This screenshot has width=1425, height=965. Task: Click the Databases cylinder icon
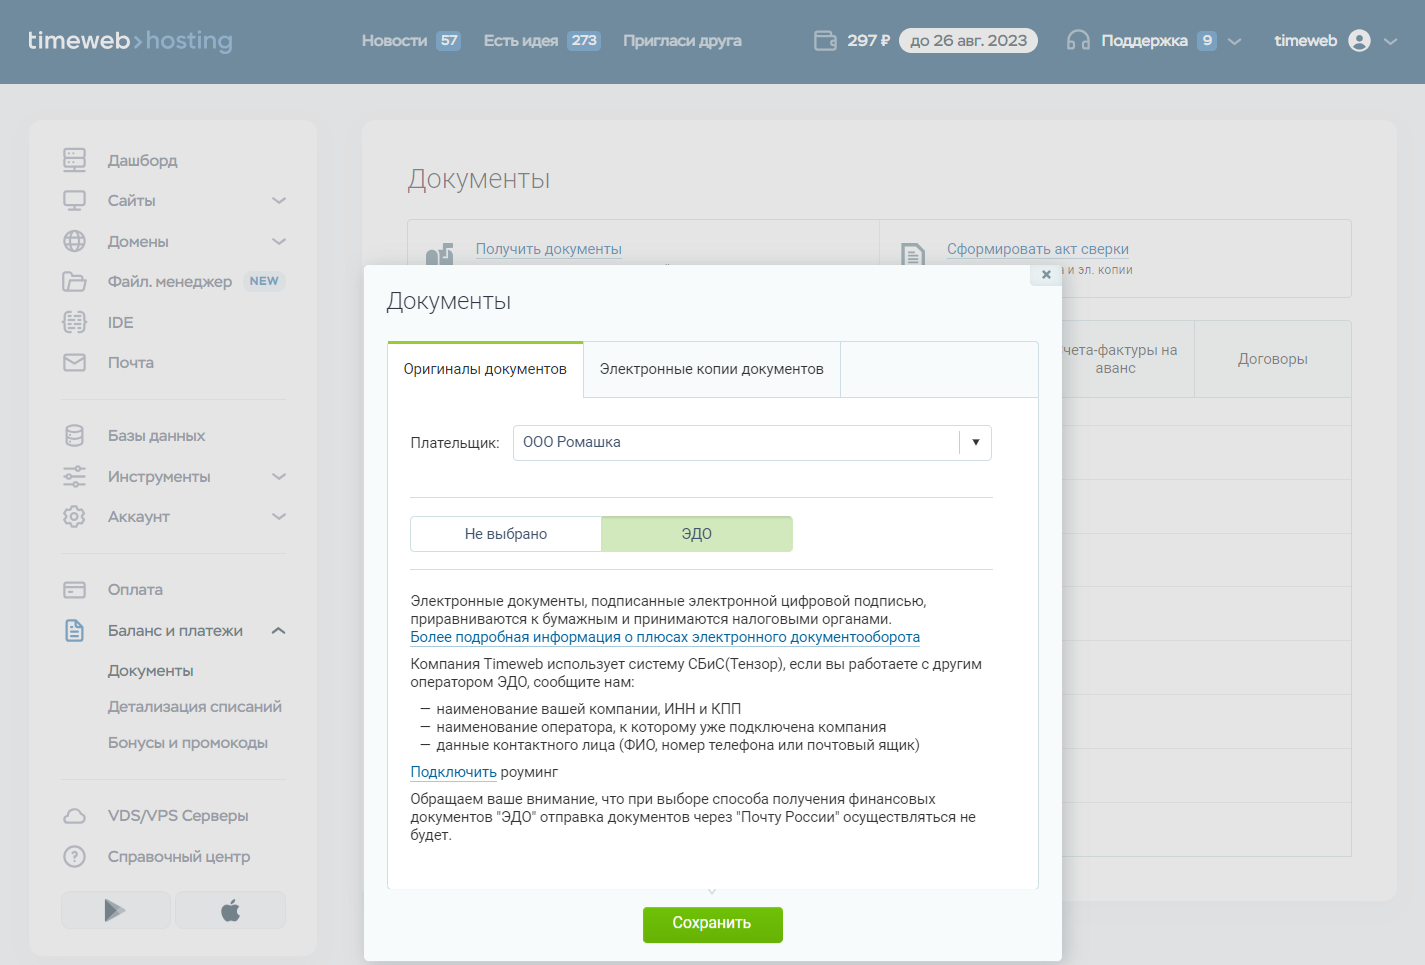(75, 436)
